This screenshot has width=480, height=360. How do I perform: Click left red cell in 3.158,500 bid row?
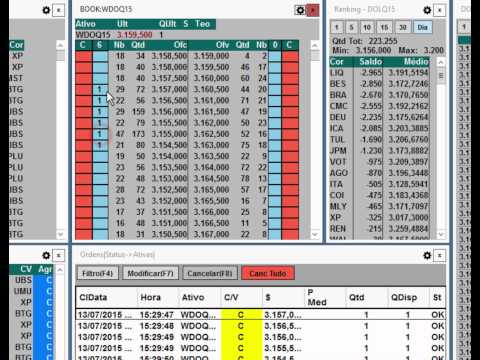(84, 56)
